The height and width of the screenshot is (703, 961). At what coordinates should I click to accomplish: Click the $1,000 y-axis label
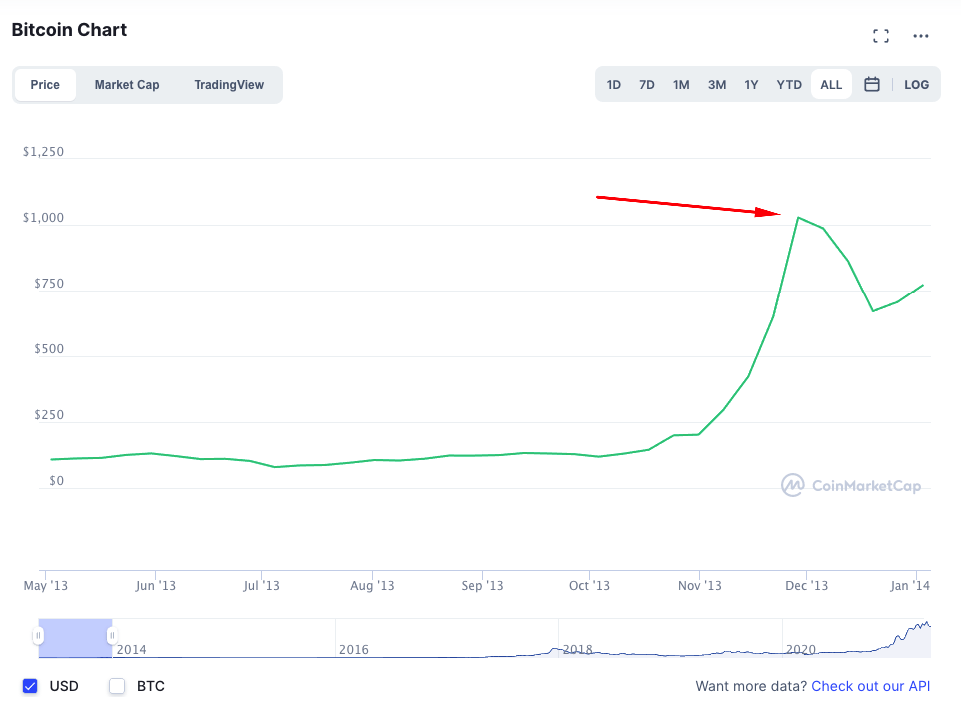click(x=43, y=218)
